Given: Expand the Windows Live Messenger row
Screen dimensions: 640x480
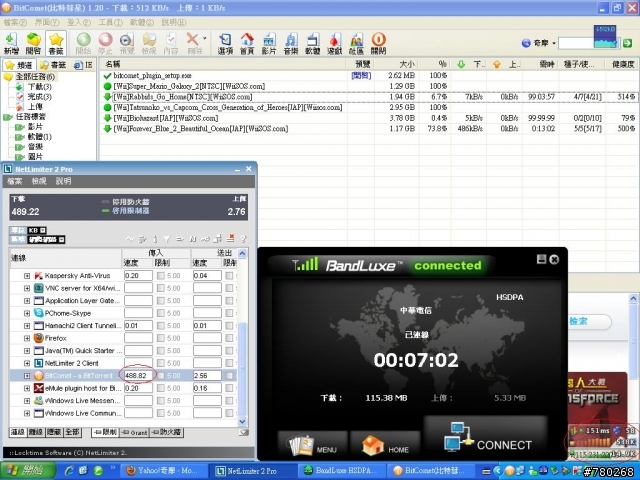Looking at the screenshot, I should 27,401.
